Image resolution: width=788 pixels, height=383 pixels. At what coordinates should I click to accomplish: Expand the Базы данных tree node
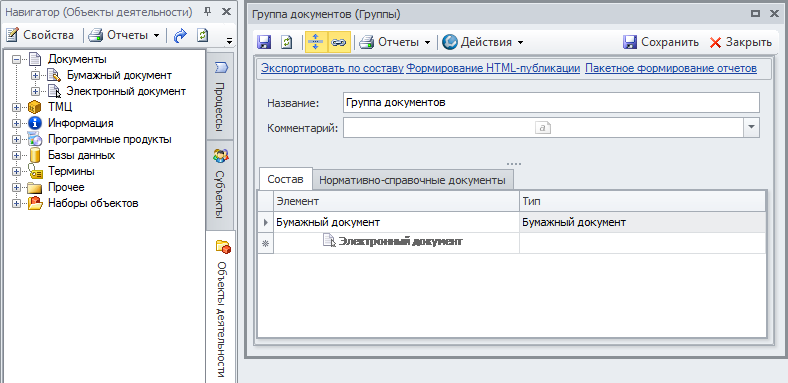(x=16, y=155)
